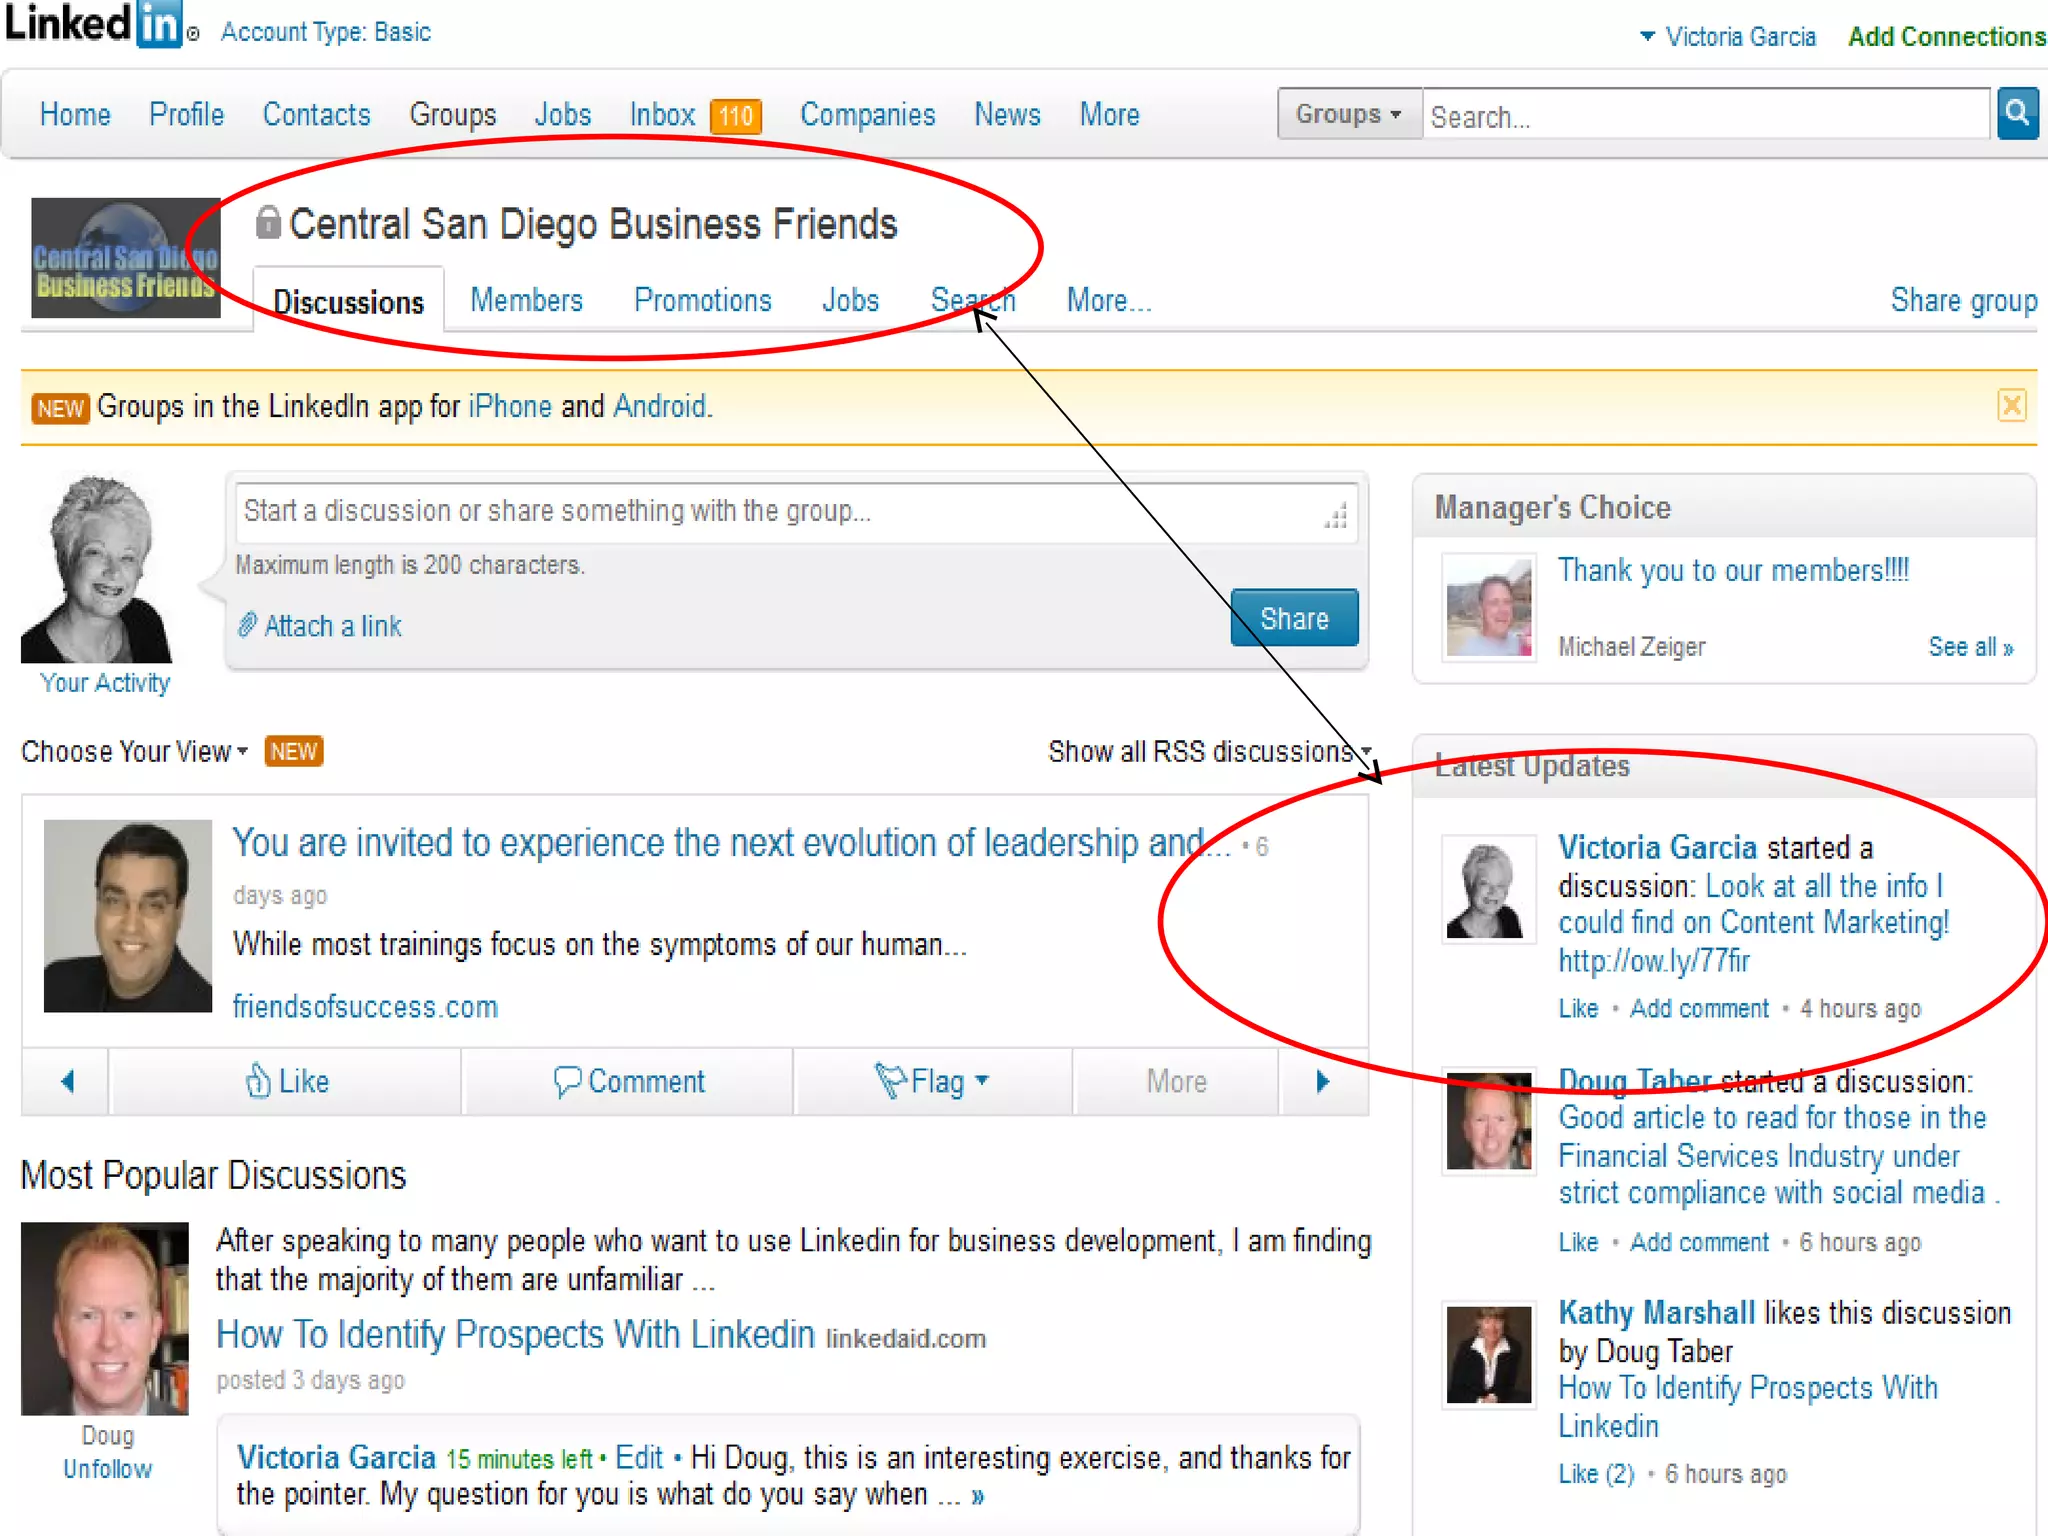The height and width of the screenshot is (1536, 2048).
Task: Click the LinkedIn logo
Action: [95, 26]
